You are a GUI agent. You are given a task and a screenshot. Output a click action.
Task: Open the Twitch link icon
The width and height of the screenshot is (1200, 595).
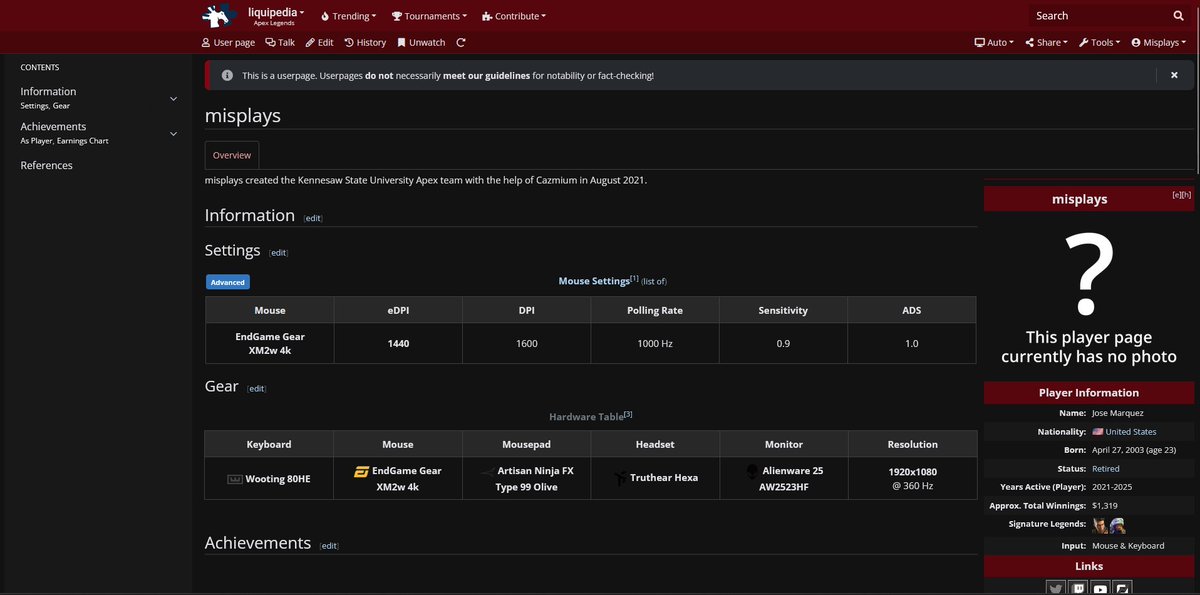tap(1078, 589)
